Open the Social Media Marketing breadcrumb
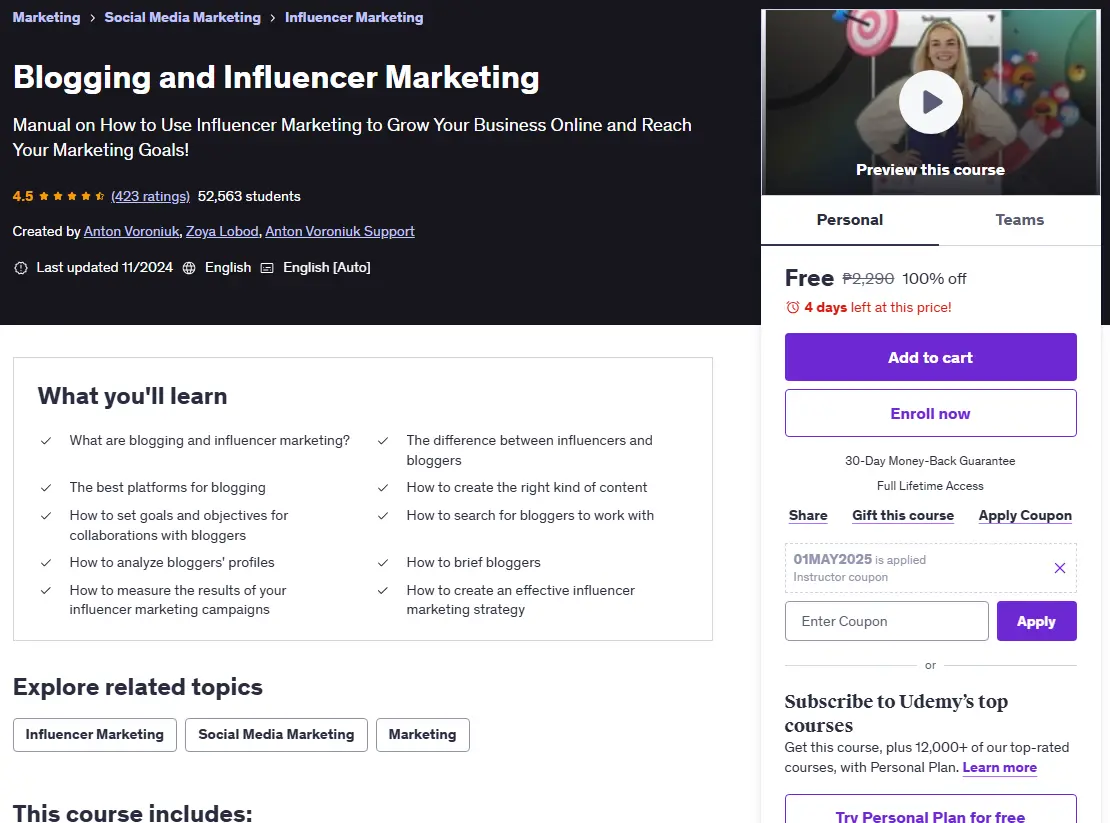The image size is (1110, 823). (x=183, y=17)
